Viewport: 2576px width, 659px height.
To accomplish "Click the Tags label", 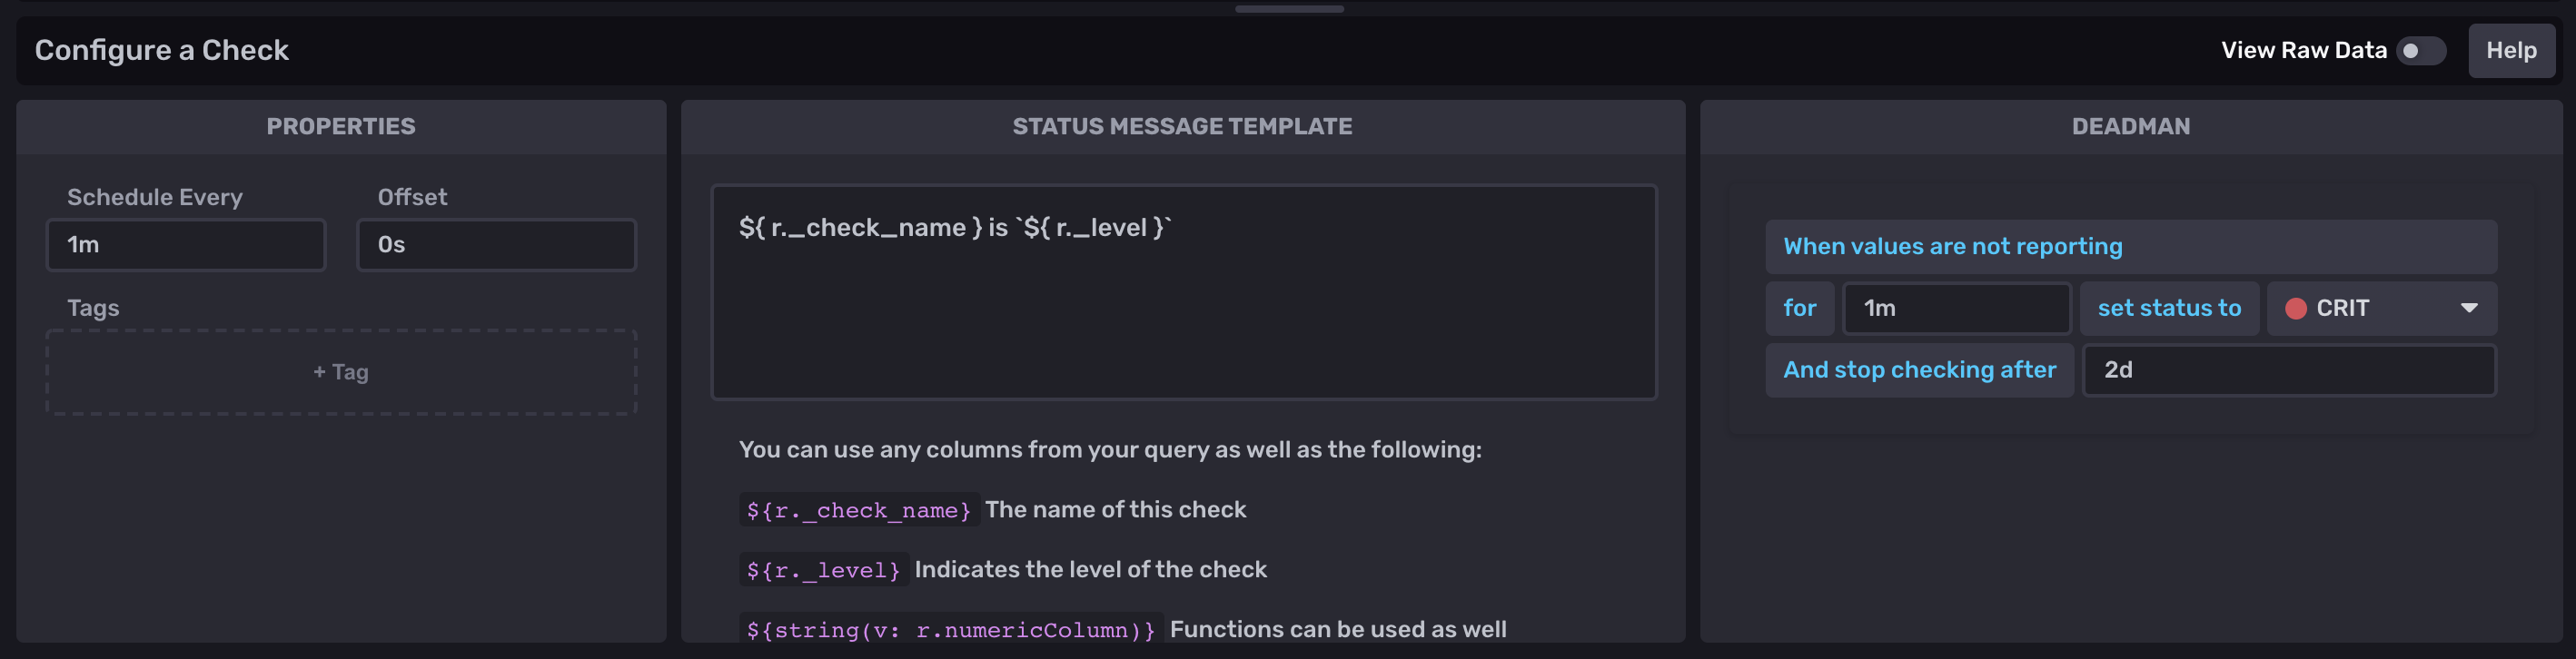I will [93, 308].
